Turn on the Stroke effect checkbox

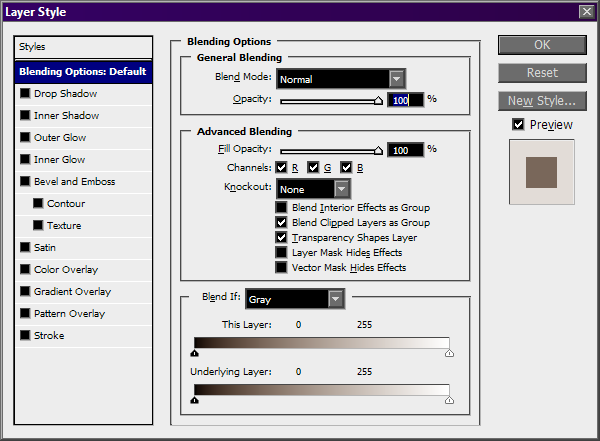click(x=26, y=336)
